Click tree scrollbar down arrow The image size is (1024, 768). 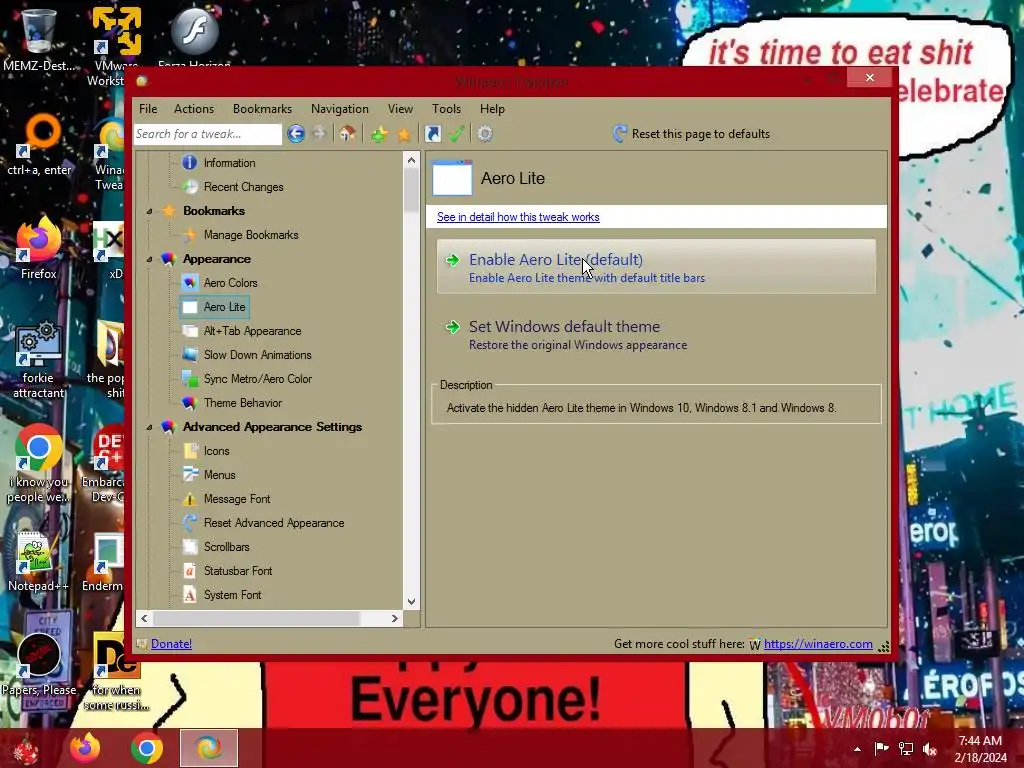point(411,602)
